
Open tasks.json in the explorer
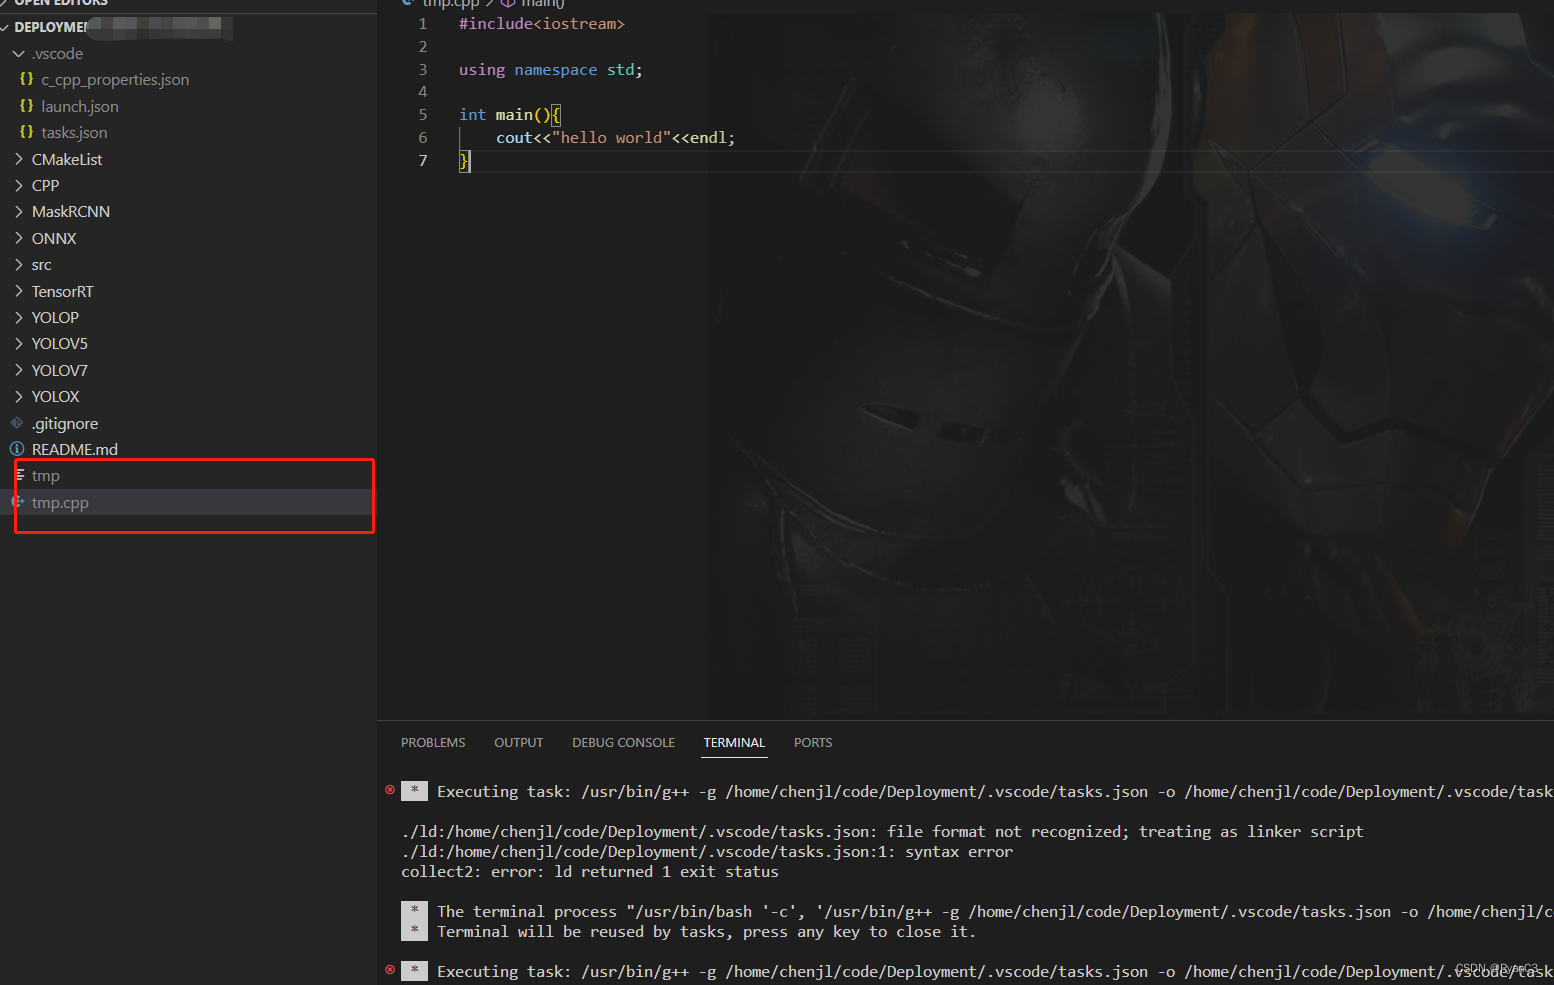(74, 132)
